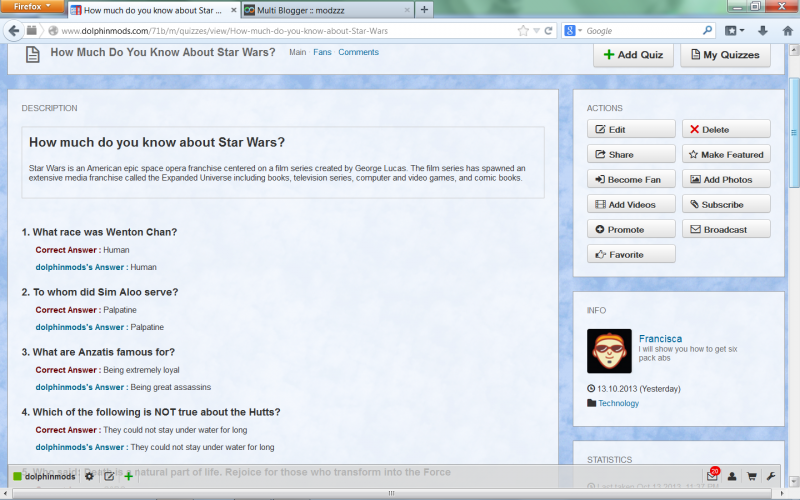The height and width of the screenshot is (500, 800).
Task: Open the Comments page link
Action: 358,52
